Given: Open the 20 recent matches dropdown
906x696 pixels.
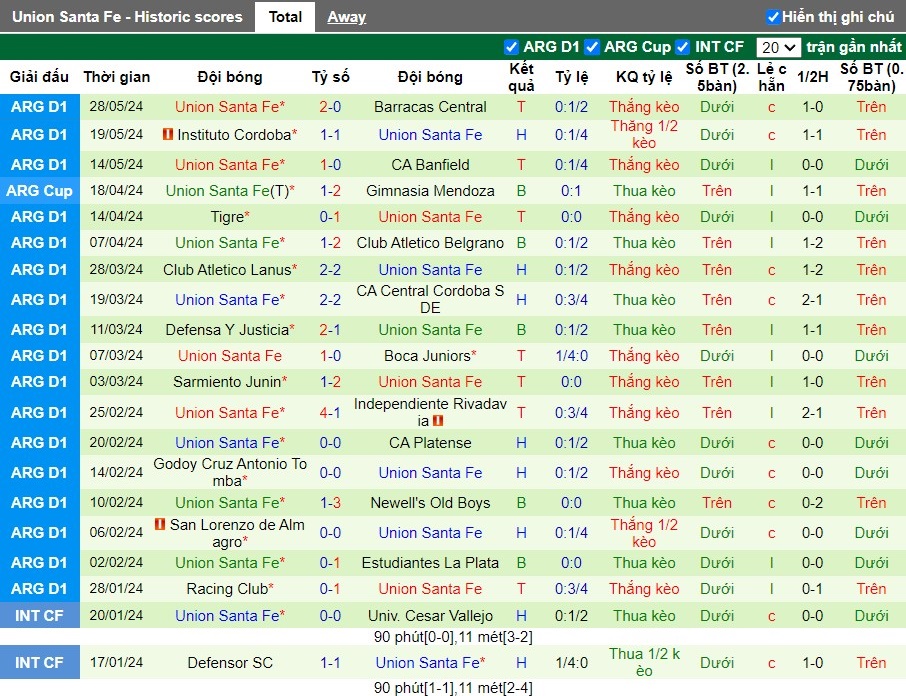Looking at the screenshot, I should pyautogui.click(x=778, y=47).
